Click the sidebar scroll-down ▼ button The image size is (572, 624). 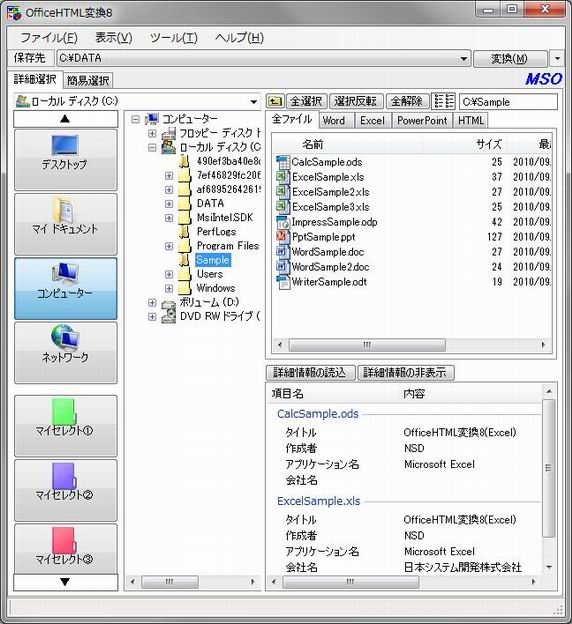pos(66,582)
